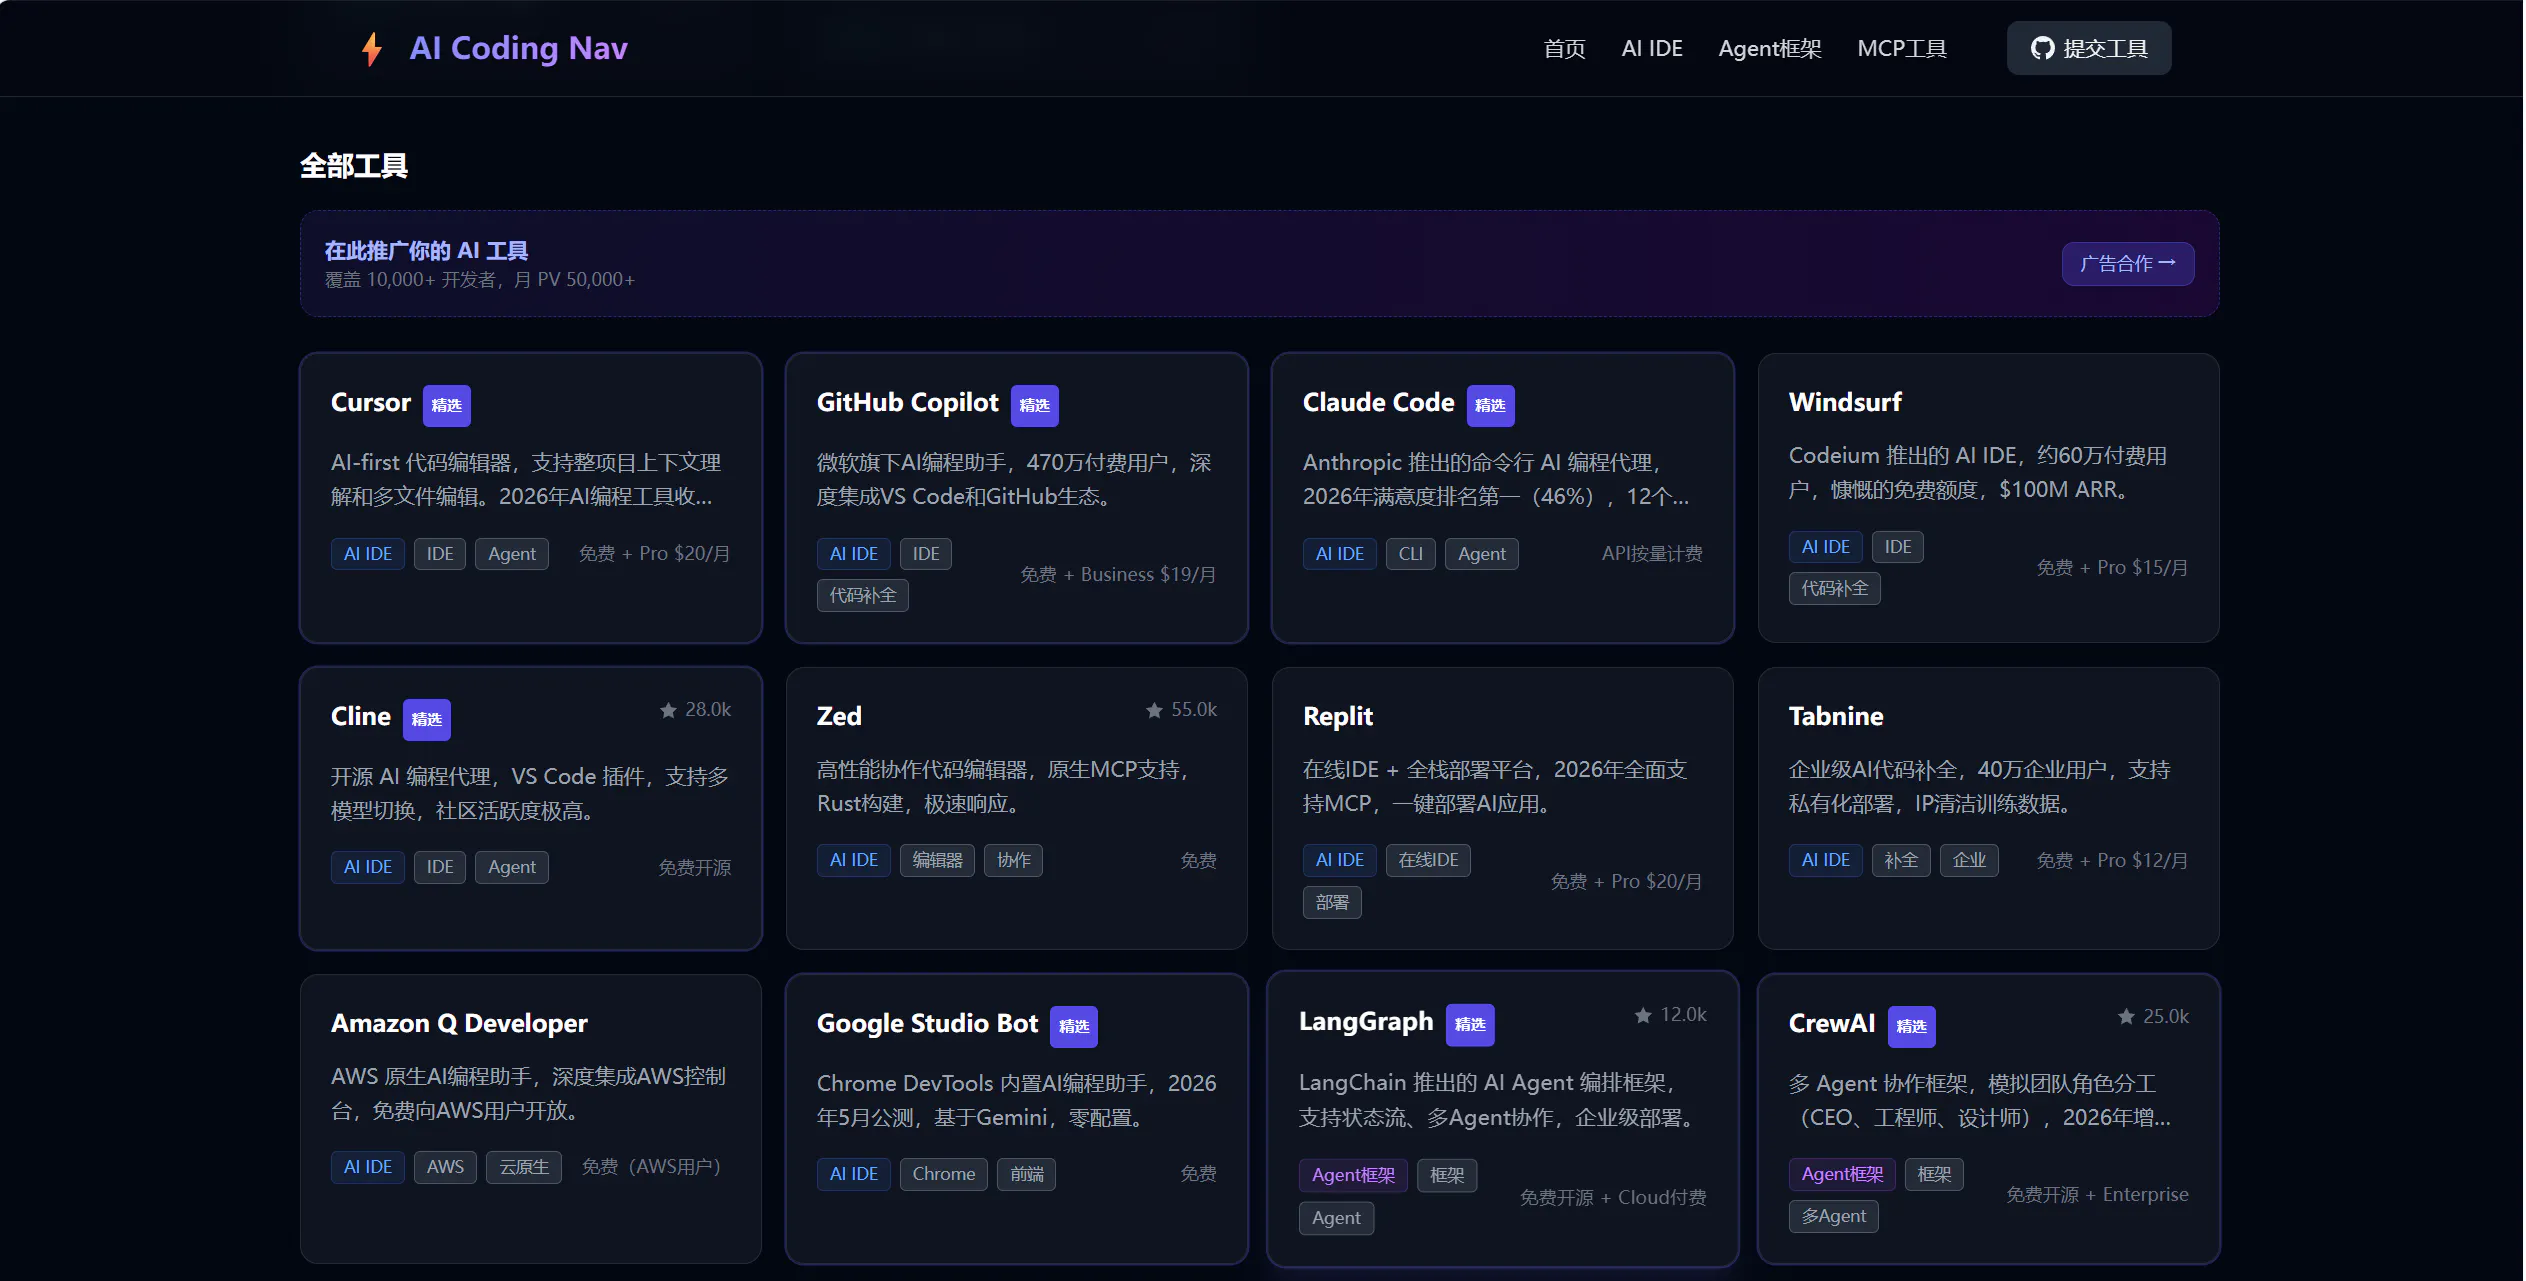This screenshot has width=2526, height=1281.
Task: Click the star icon on Zed card
Action: pos(1155,710)
